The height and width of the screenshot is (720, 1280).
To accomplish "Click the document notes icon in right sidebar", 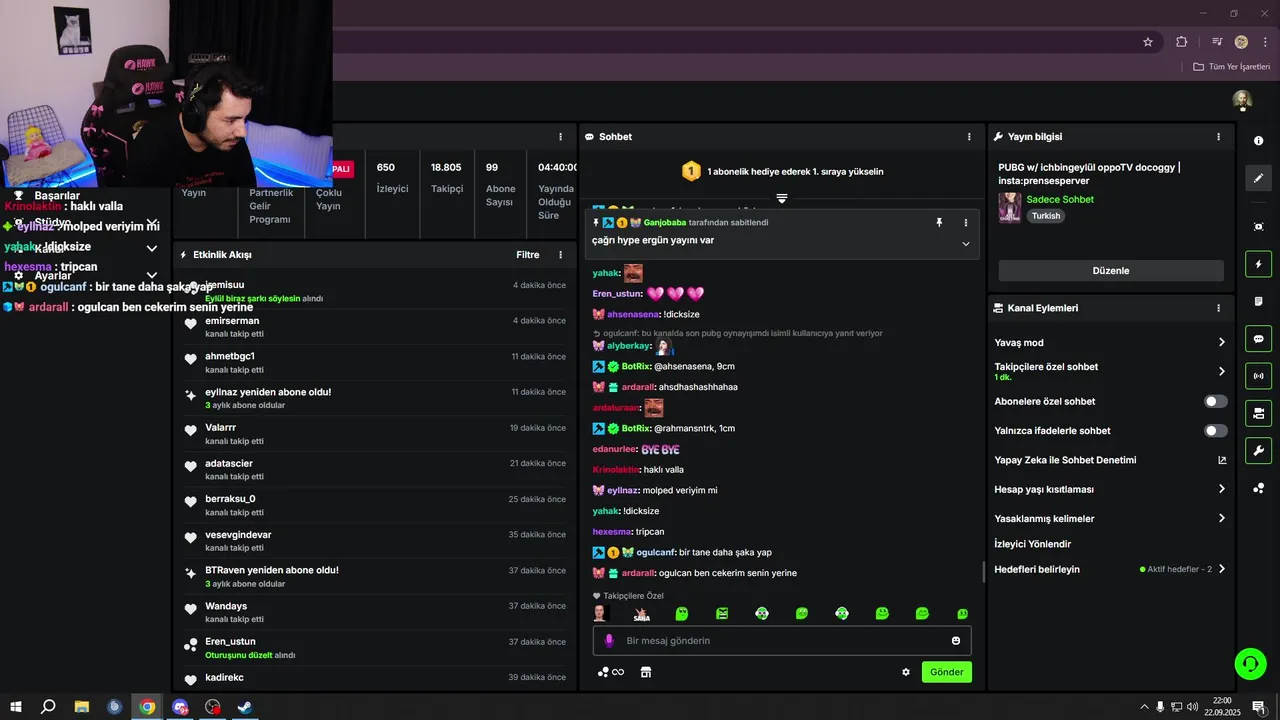I will [1258, 301].
